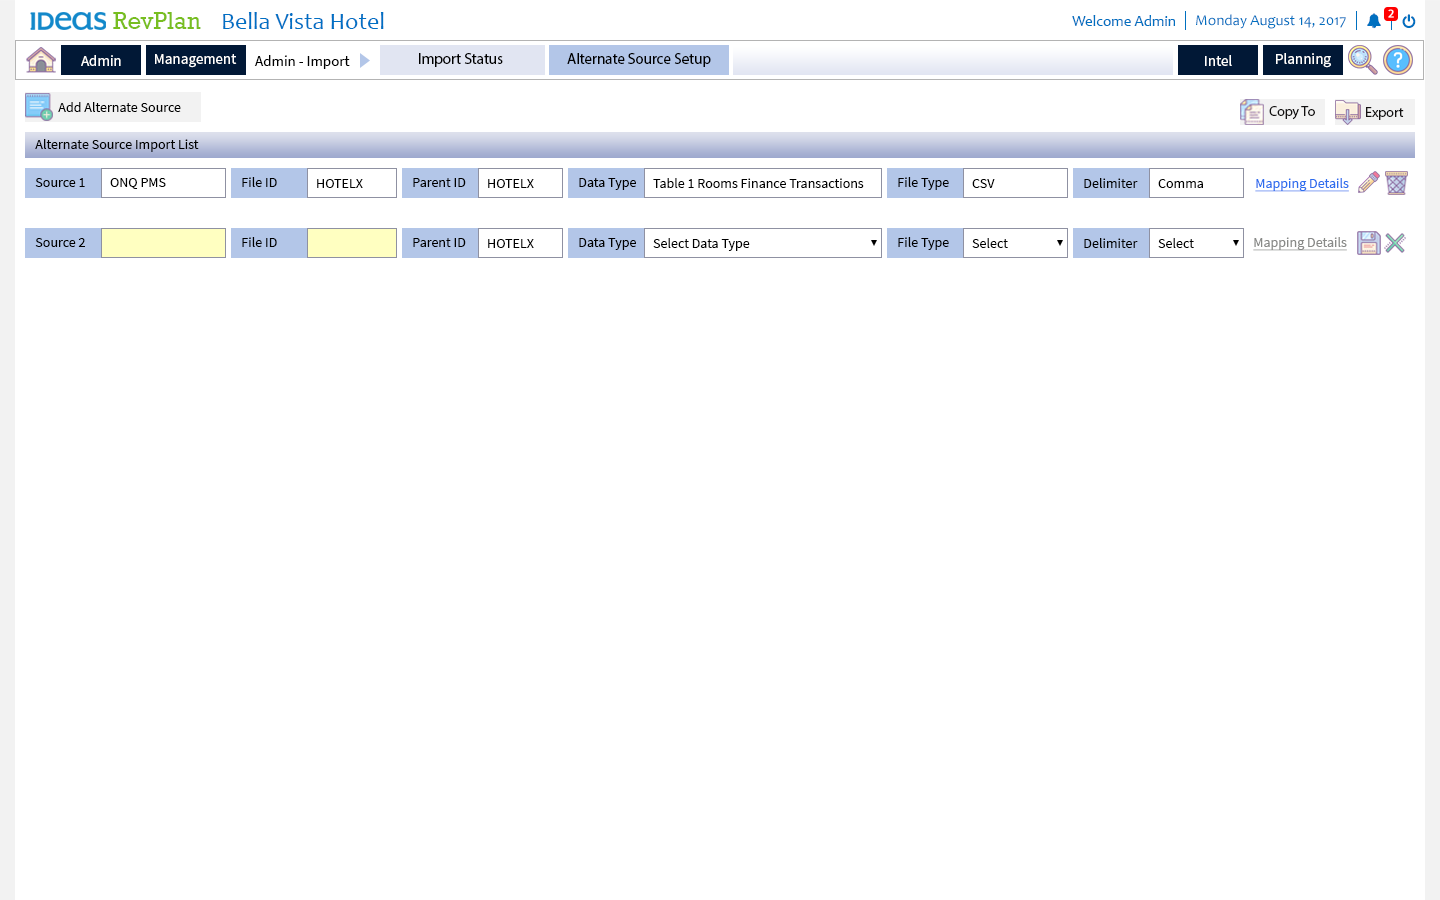Screen dimensions: 1440x900
Task: Click the power logout icon
Action: pyautogui.click(x=1409, y=21)
